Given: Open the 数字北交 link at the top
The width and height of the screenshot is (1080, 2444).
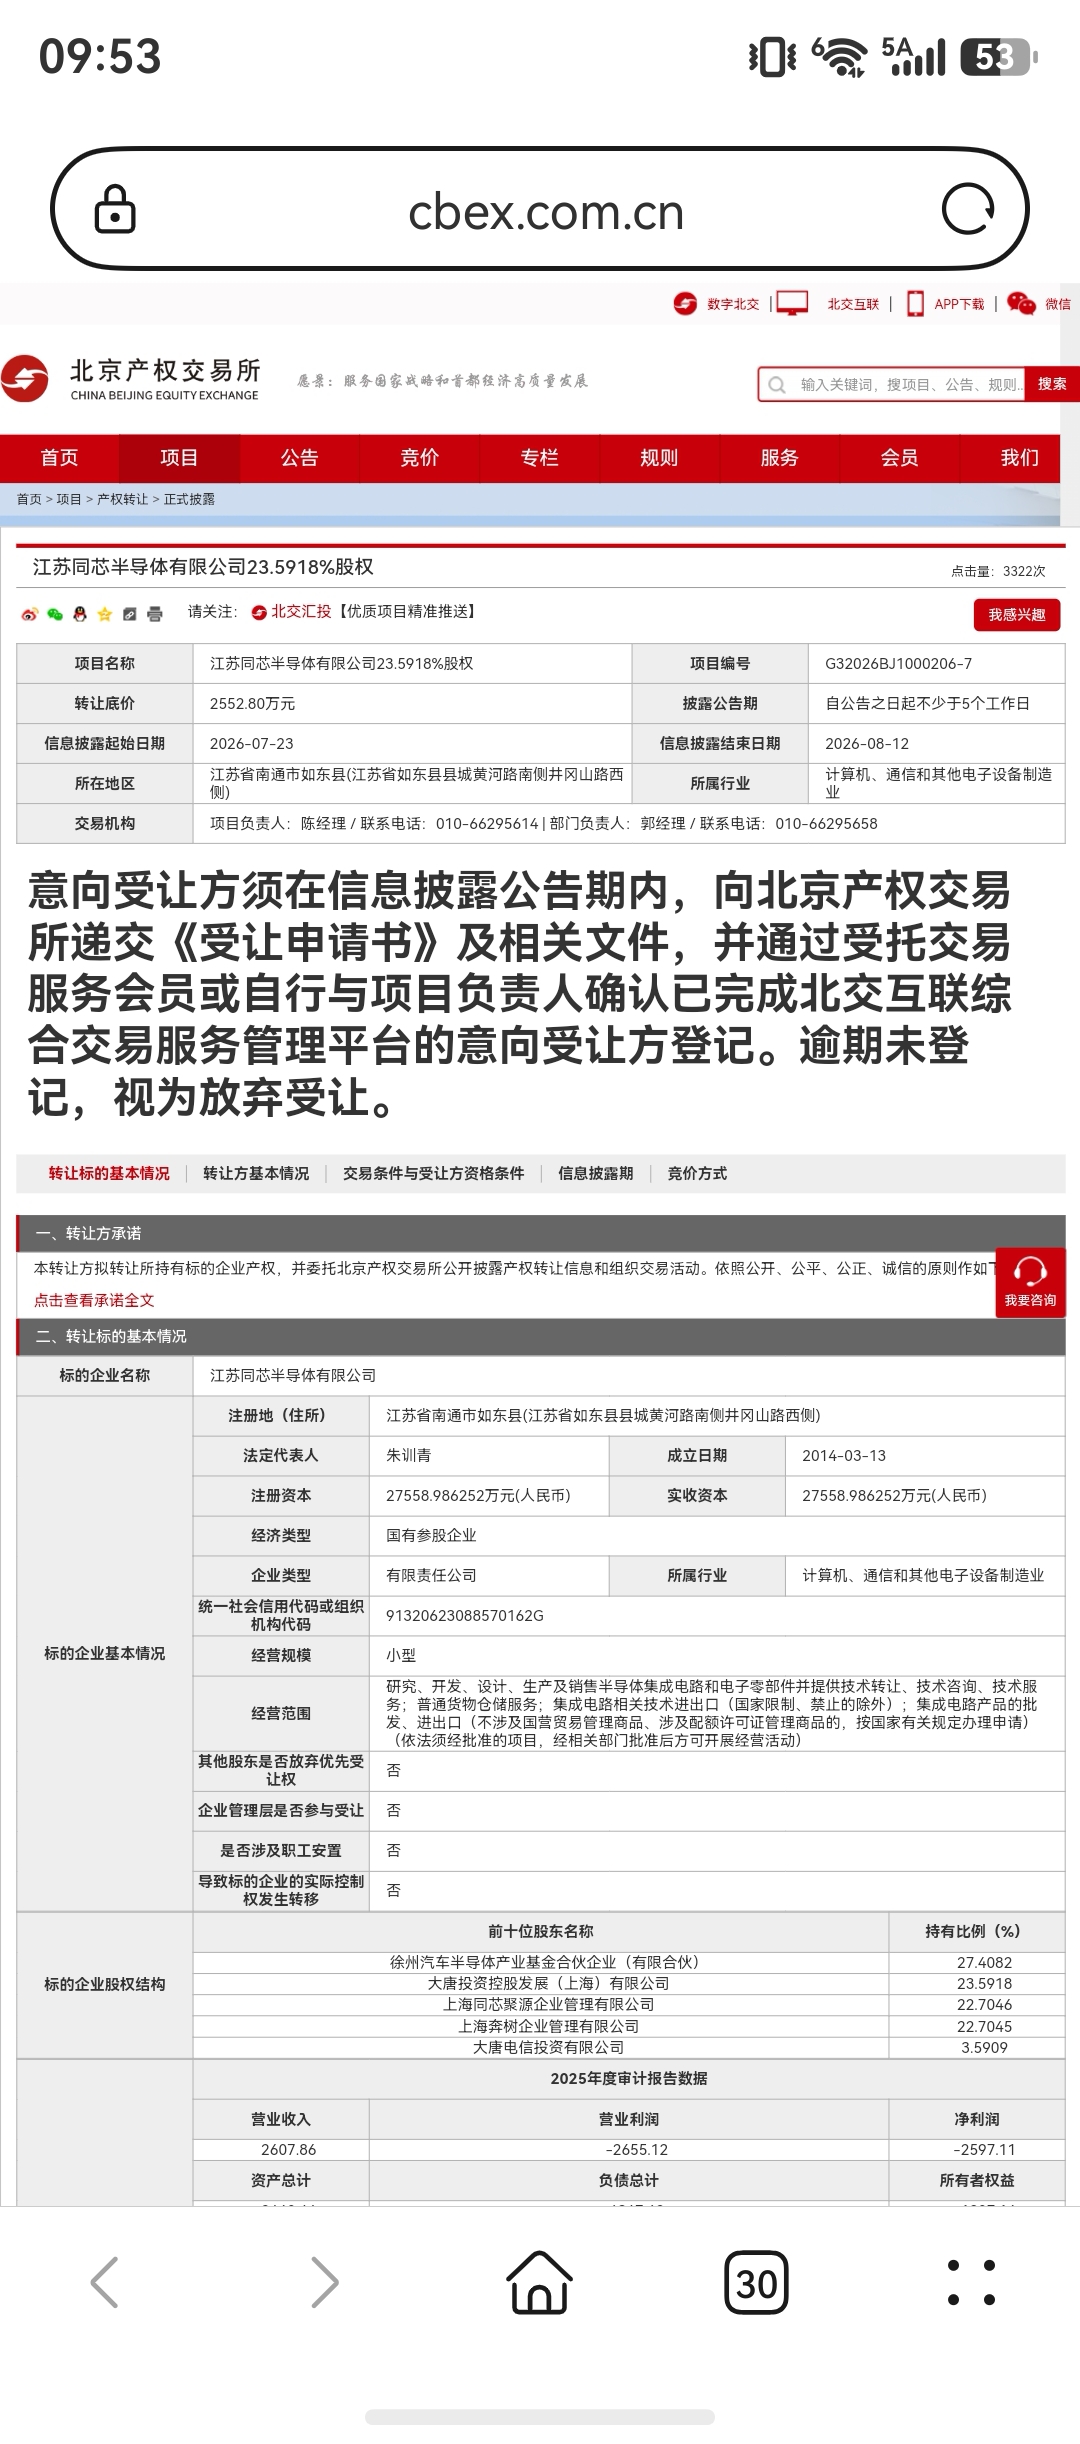Looking at the screenshot, I should [x=733, y=304].
